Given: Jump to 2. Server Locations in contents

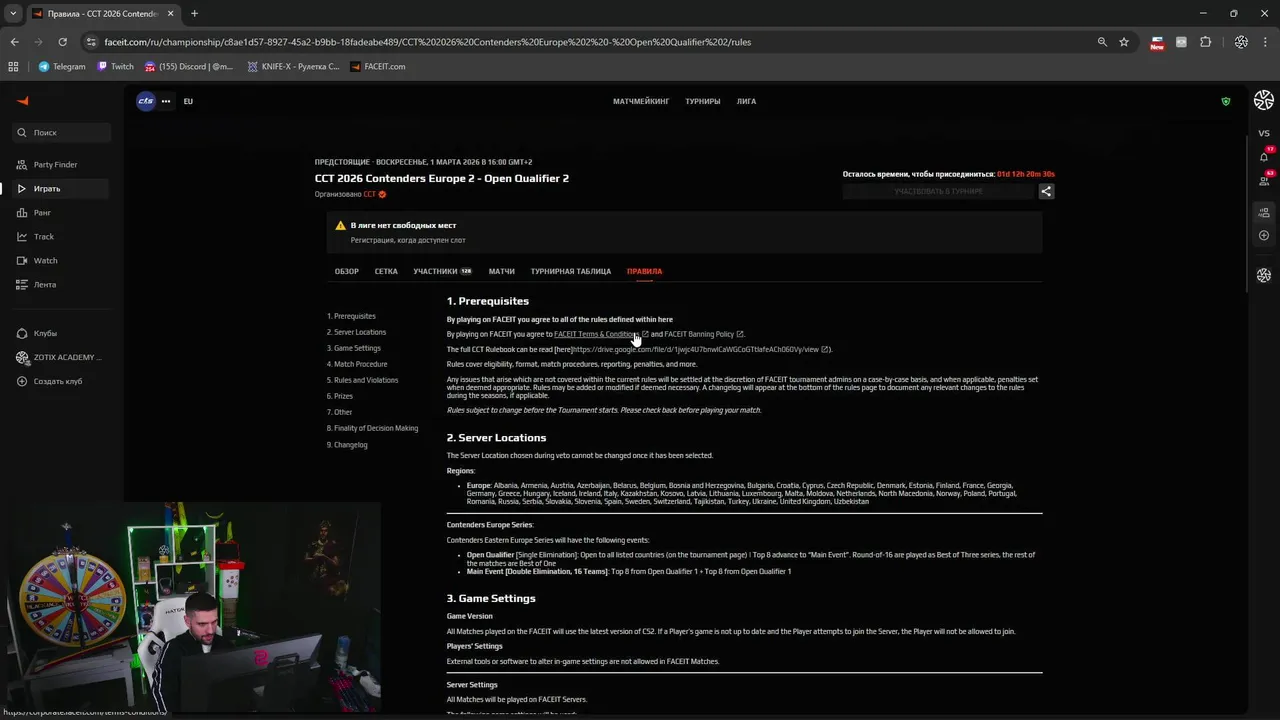Looking at the screenshot, I should [x=356, y=332].
